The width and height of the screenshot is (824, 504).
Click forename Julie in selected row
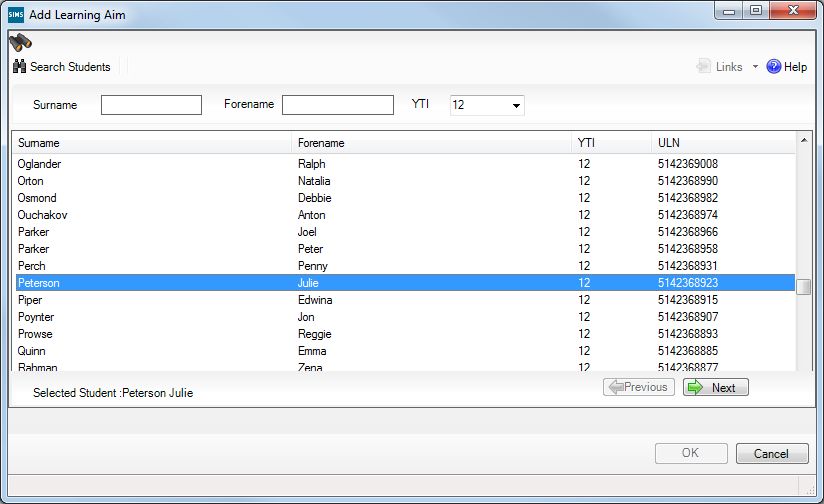pos(308,283)
